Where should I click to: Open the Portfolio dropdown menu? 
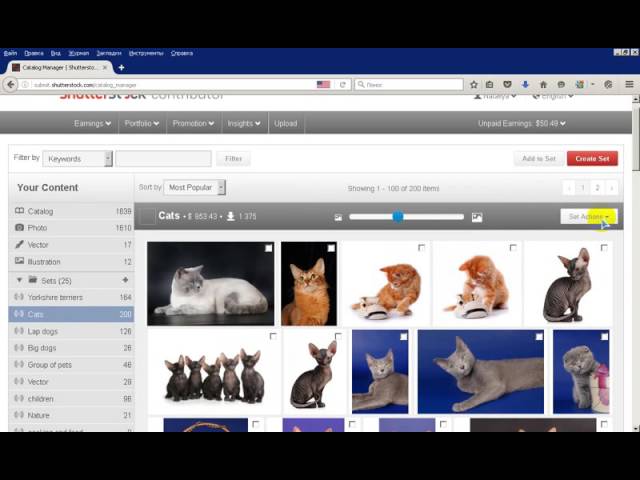click(142, 123)
